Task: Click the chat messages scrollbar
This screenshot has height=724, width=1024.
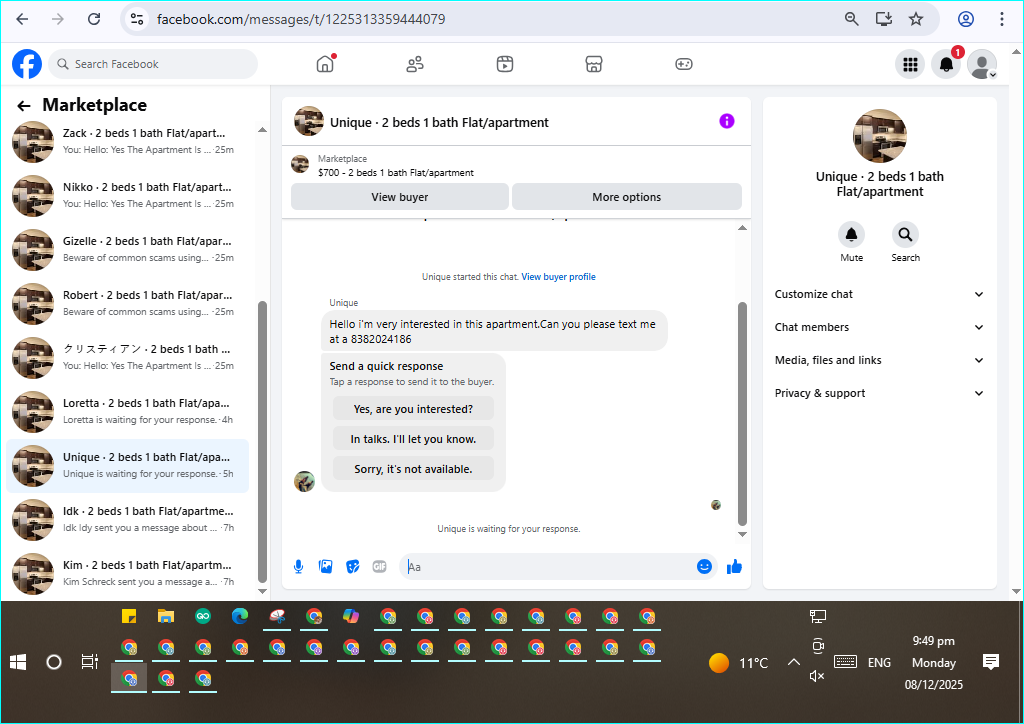Action: point(742,414)
